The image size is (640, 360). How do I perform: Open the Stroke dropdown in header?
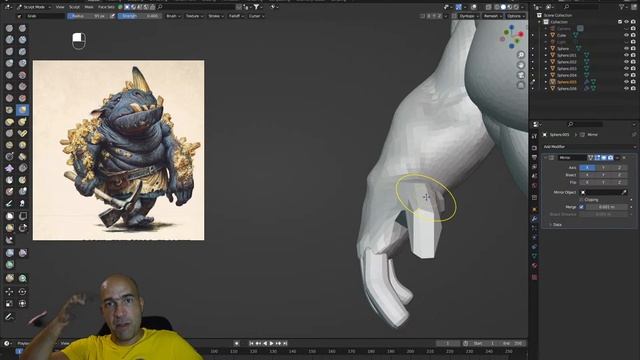216,16
